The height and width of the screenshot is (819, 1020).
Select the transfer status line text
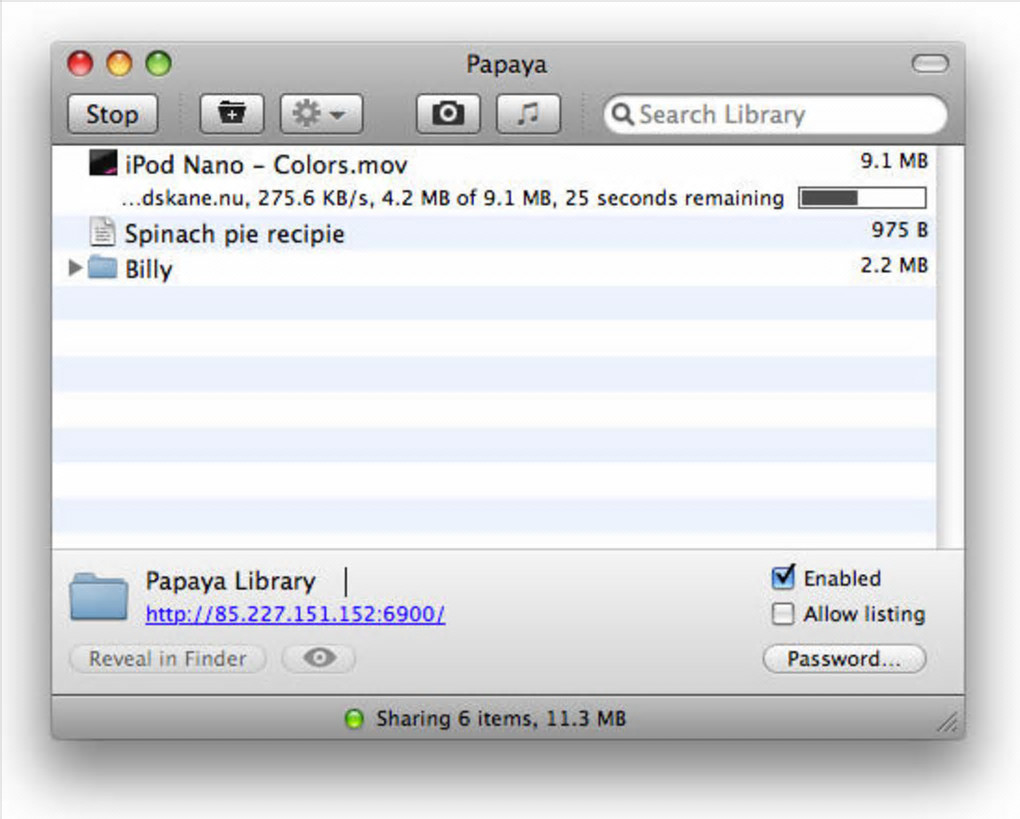point(453,198)
